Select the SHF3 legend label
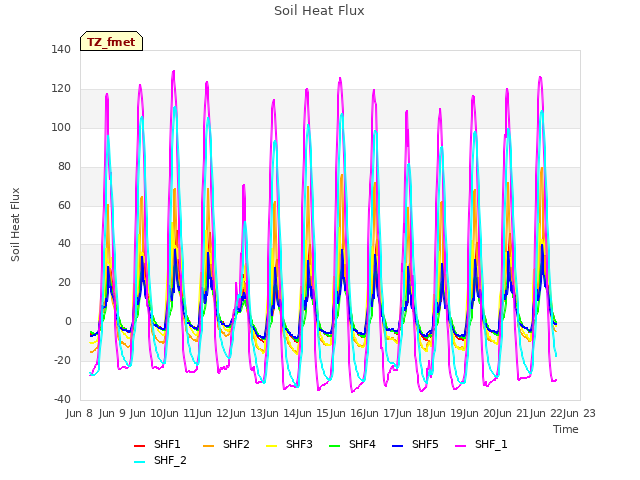The width and height of the screenshot is (640, 480). [x=299, y=444]
